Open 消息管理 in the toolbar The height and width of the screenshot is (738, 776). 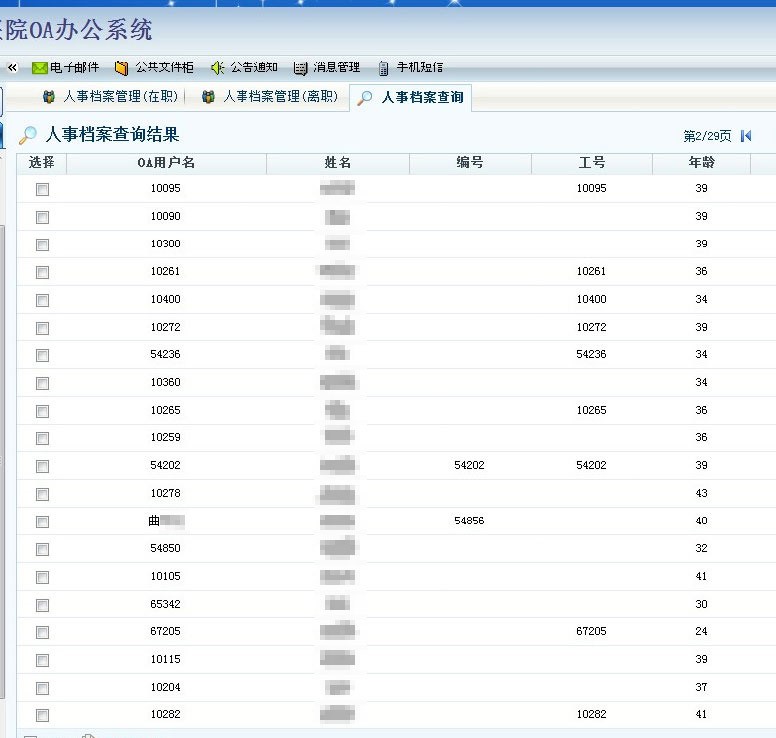(x=327, y=67)
